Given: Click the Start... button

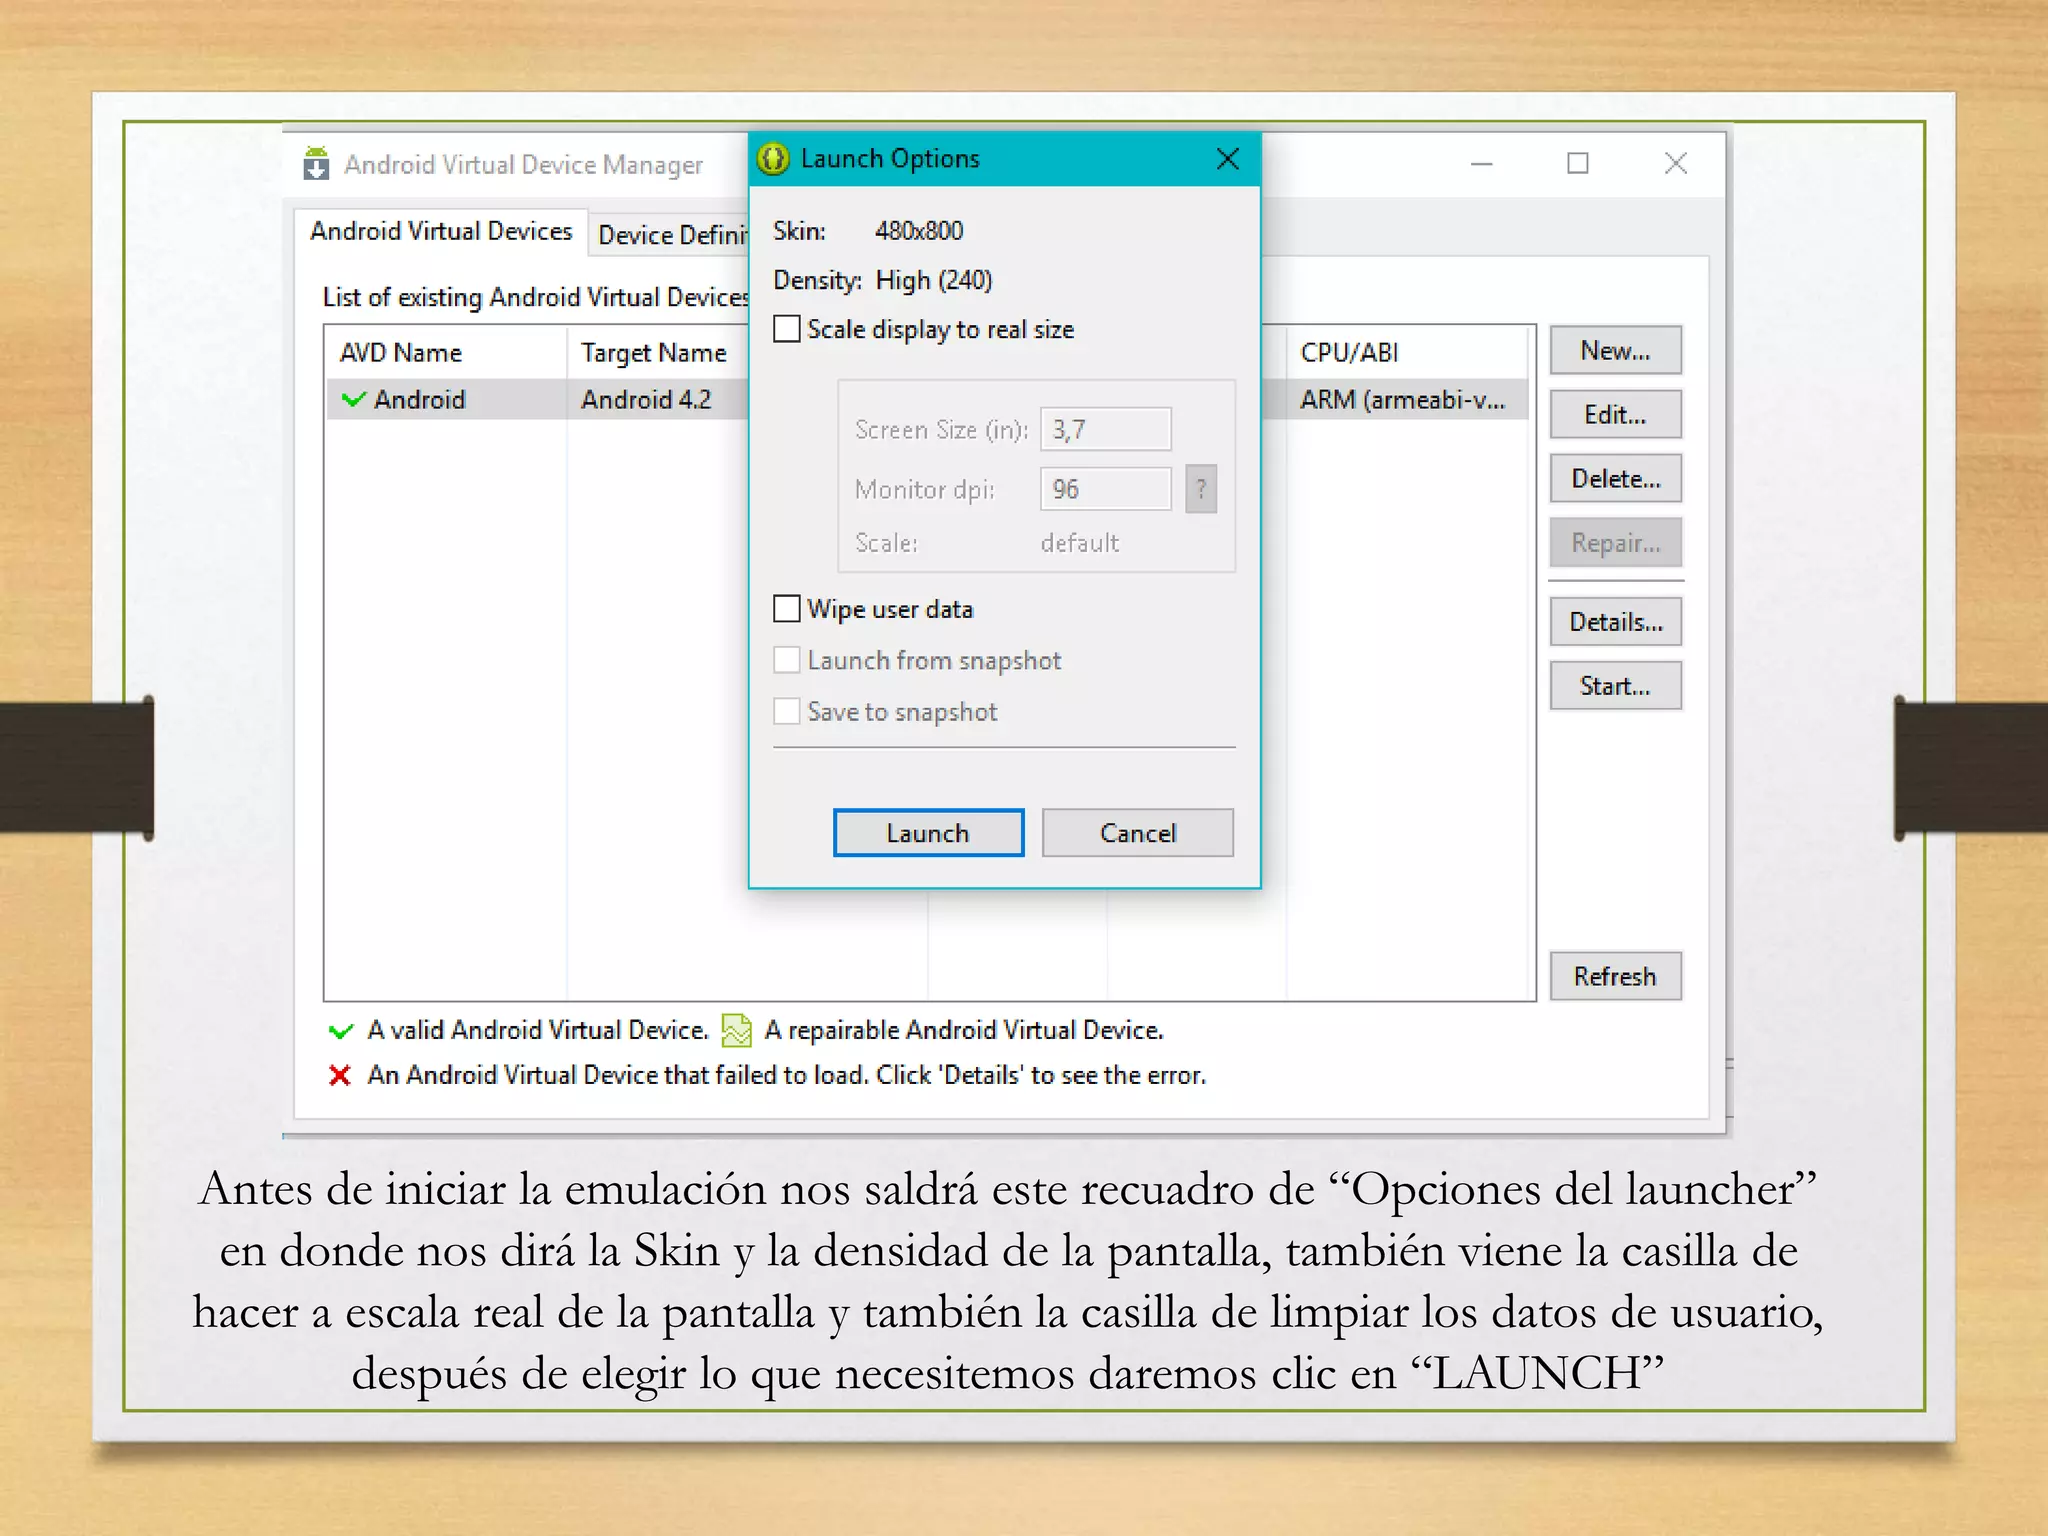Looking at the screenshot, I should (x=1616, y=686).
